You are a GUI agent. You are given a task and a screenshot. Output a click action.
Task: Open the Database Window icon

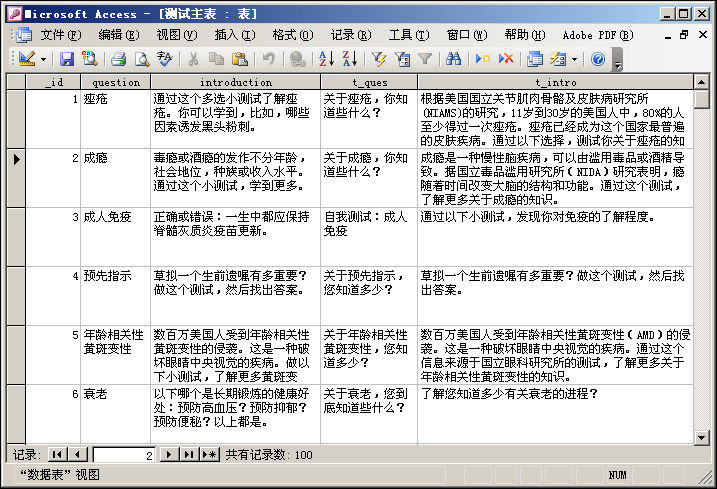[x=535, y=59]
